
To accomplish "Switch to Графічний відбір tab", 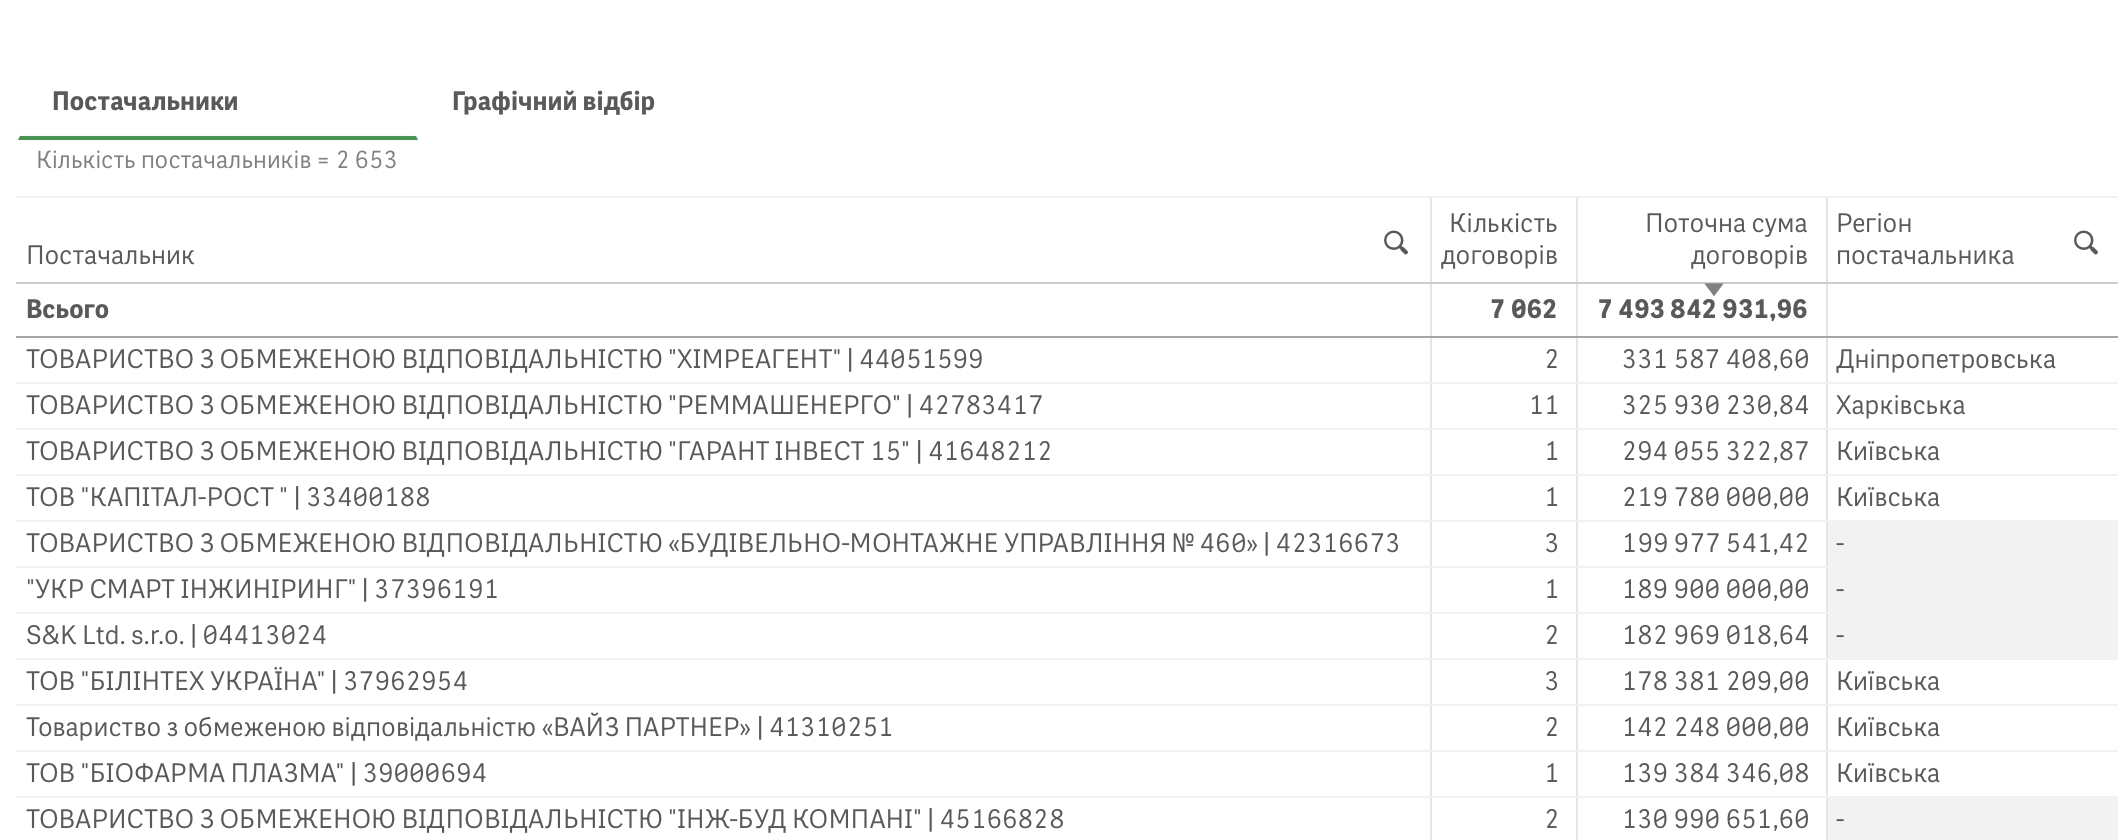I will (x=553, y=101).
